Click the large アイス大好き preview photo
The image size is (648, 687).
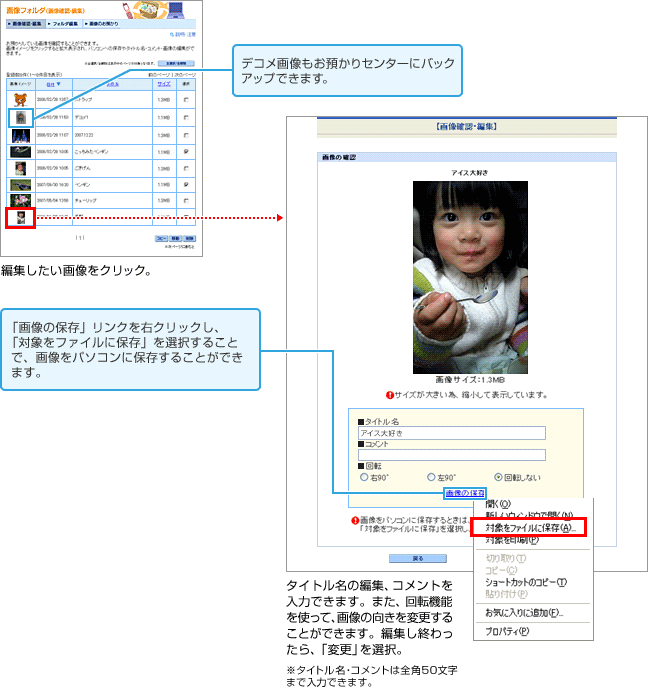click(470, 277)
